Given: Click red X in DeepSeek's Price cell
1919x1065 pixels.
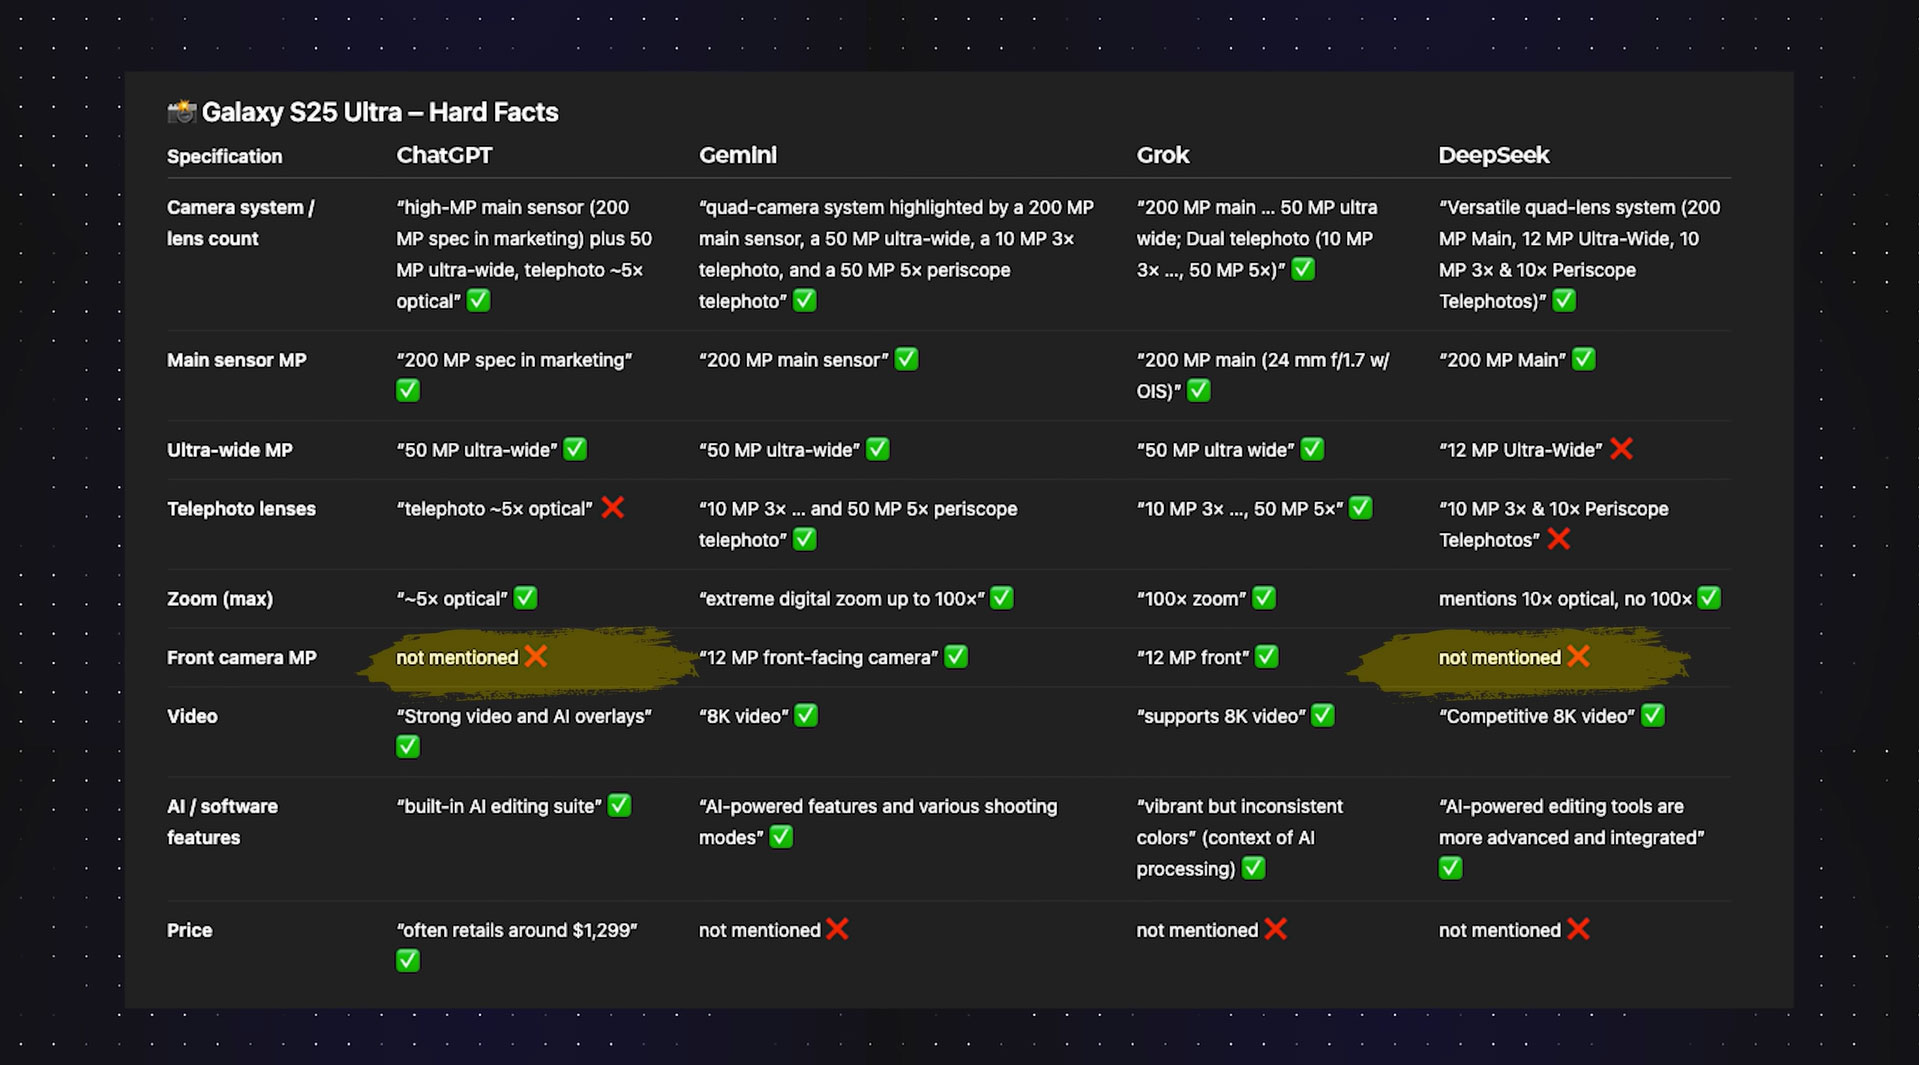Looking at the screenshot, I should click(x=1578, y=929).
